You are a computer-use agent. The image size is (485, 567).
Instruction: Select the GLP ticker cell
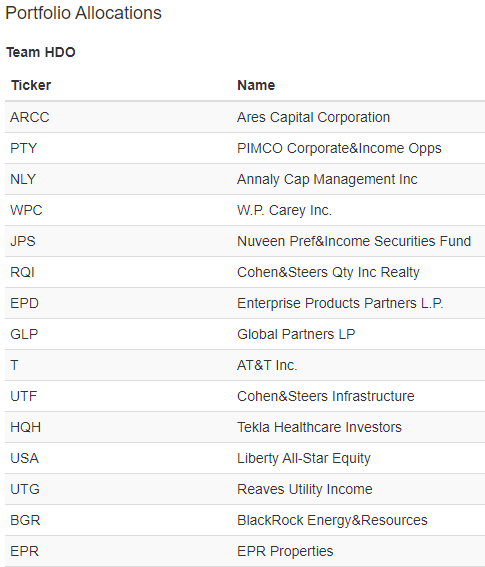(24, 334)
